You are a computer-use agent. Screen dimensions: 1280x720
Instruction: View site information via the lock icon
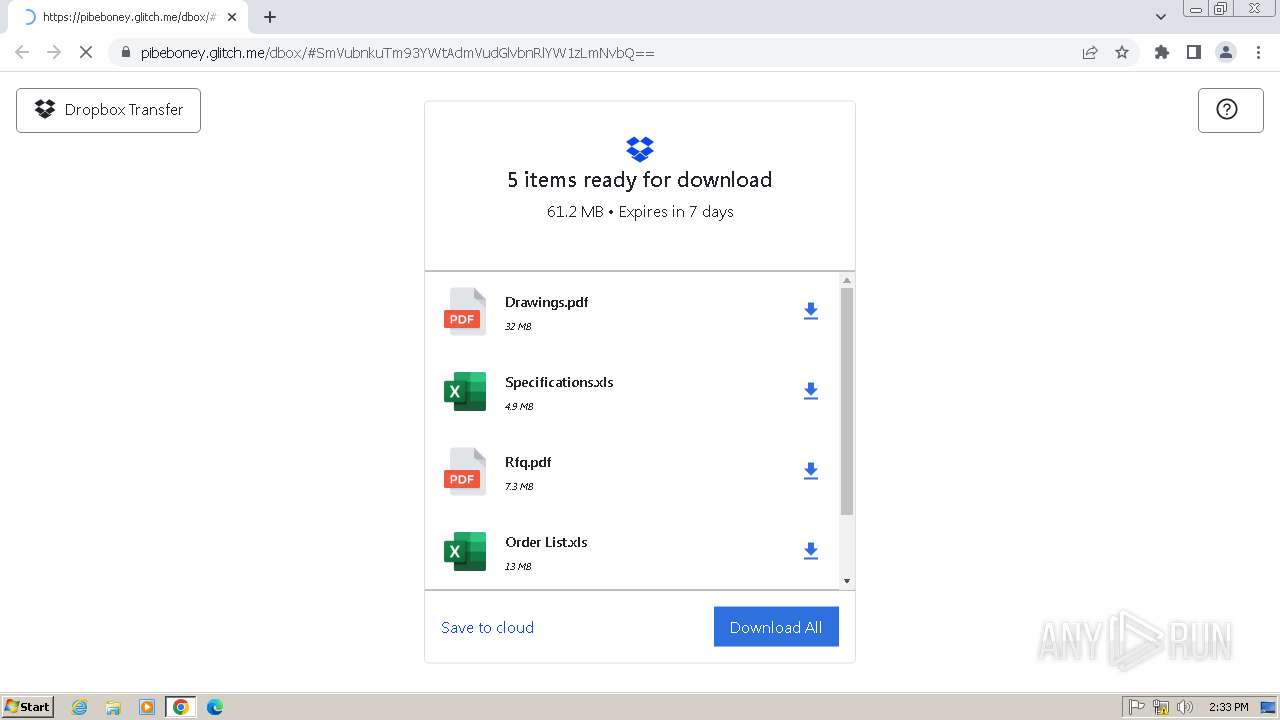(125, 52)
